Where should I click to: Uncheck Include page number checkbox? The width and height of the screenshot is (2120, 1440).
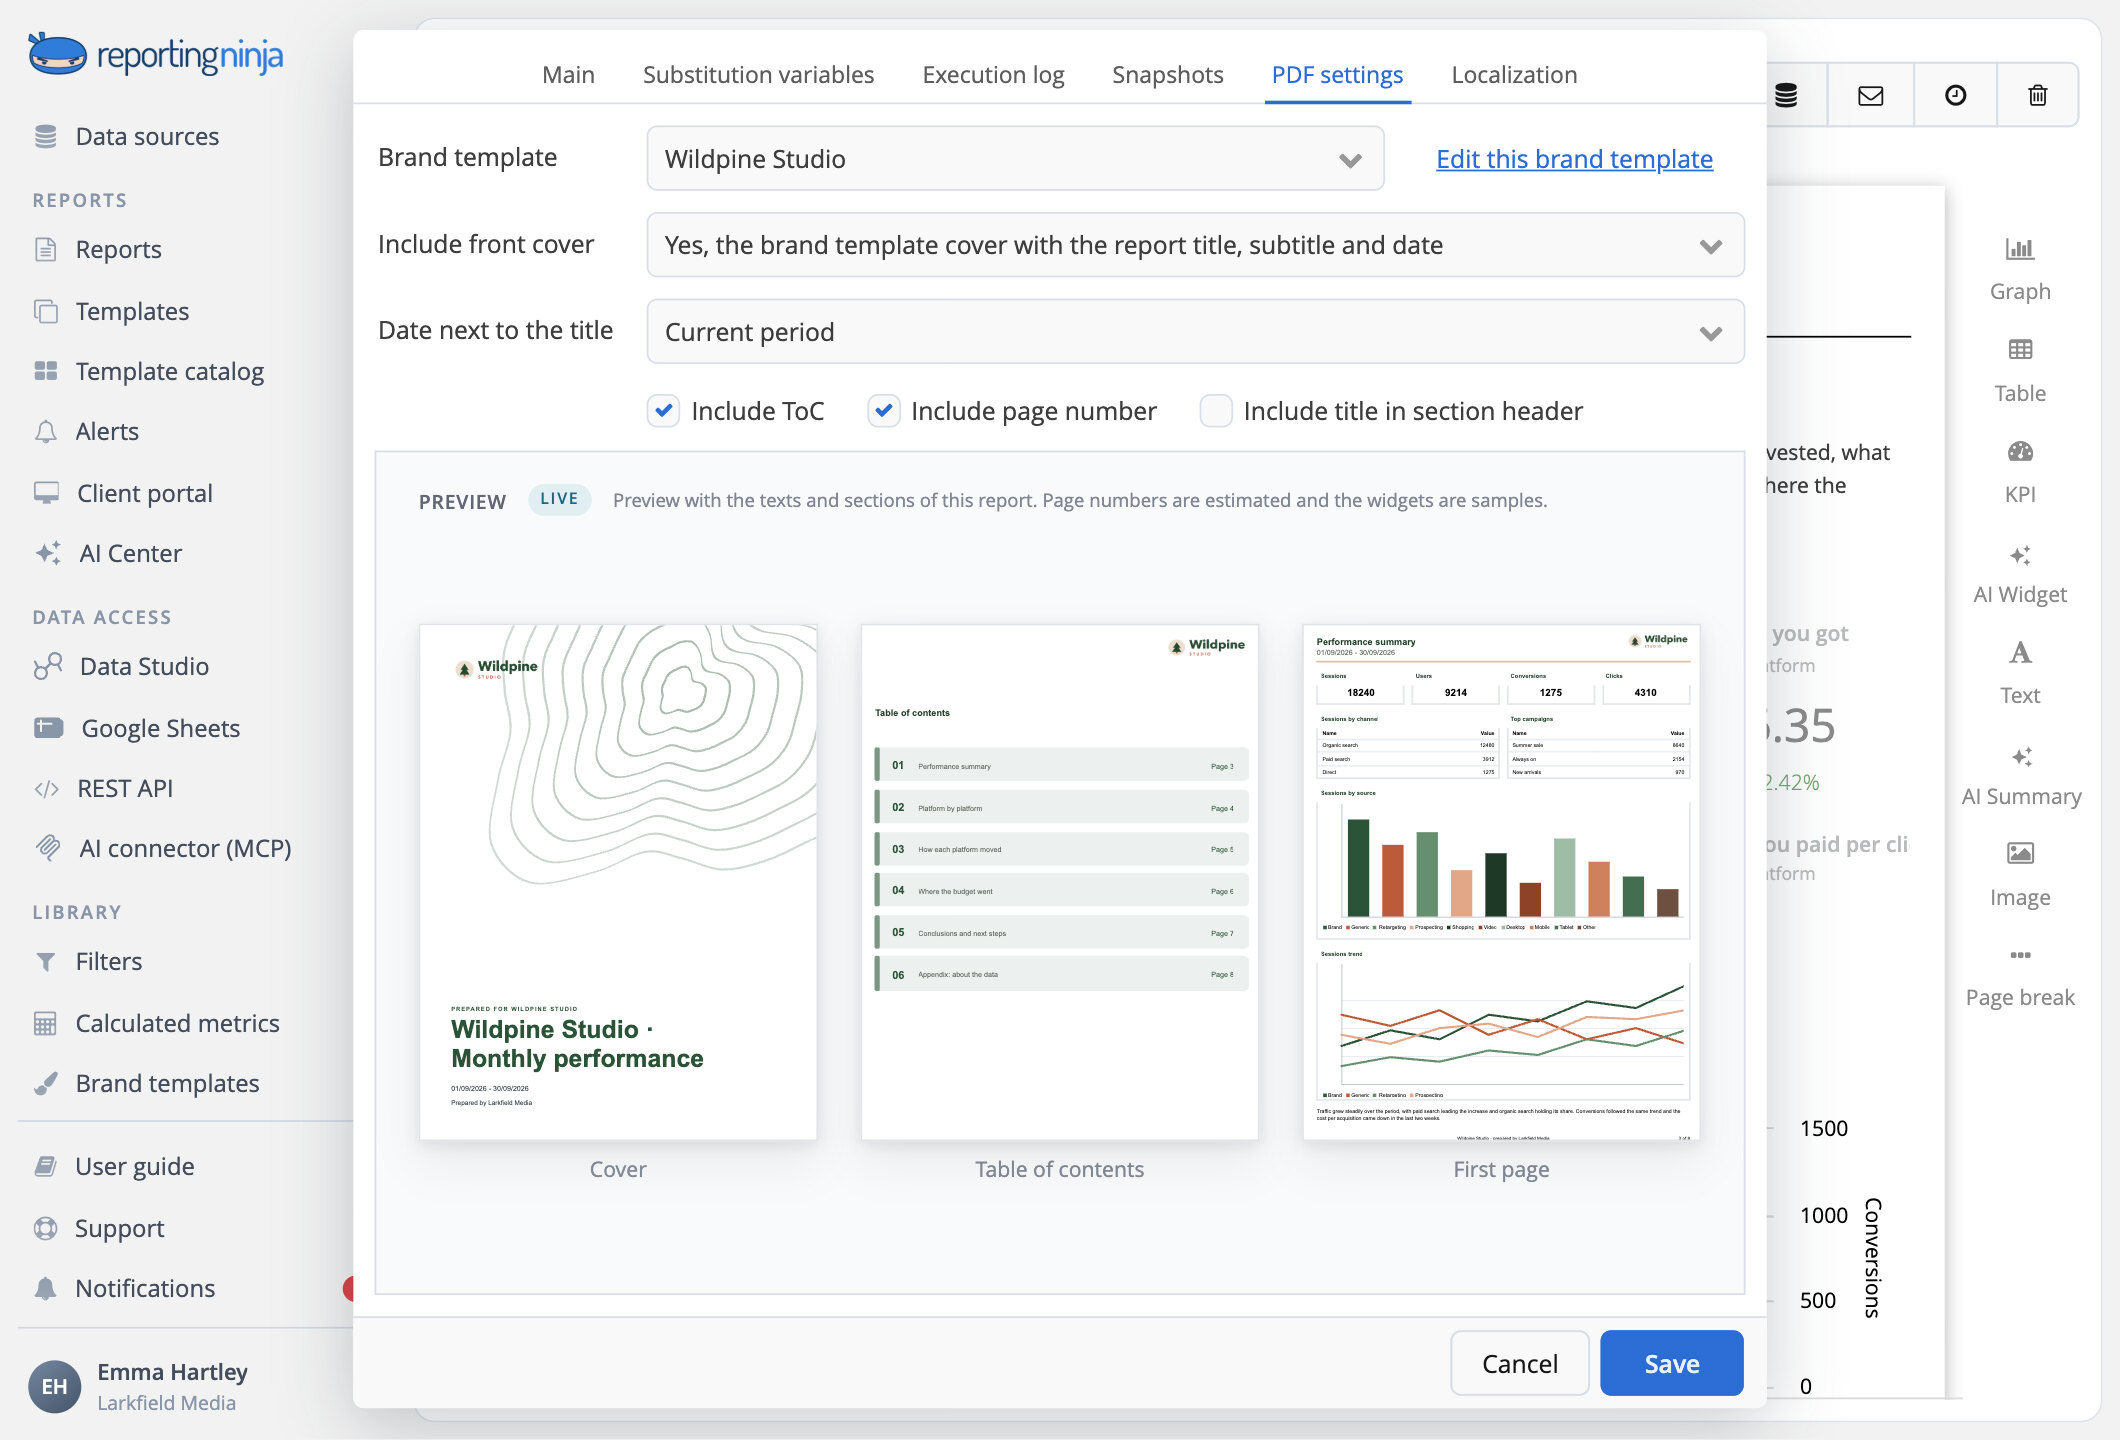pyautogui.click(x=883, y=411)
